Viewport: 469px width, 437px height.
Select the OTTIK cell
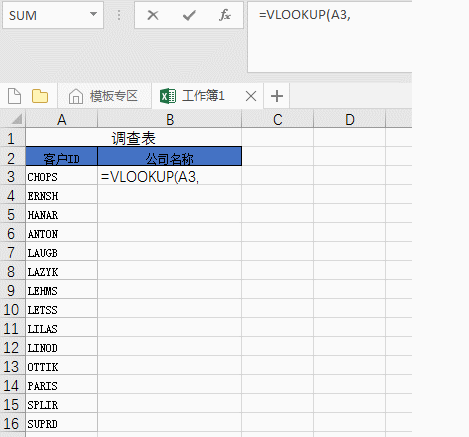click(x=62, y=366)
